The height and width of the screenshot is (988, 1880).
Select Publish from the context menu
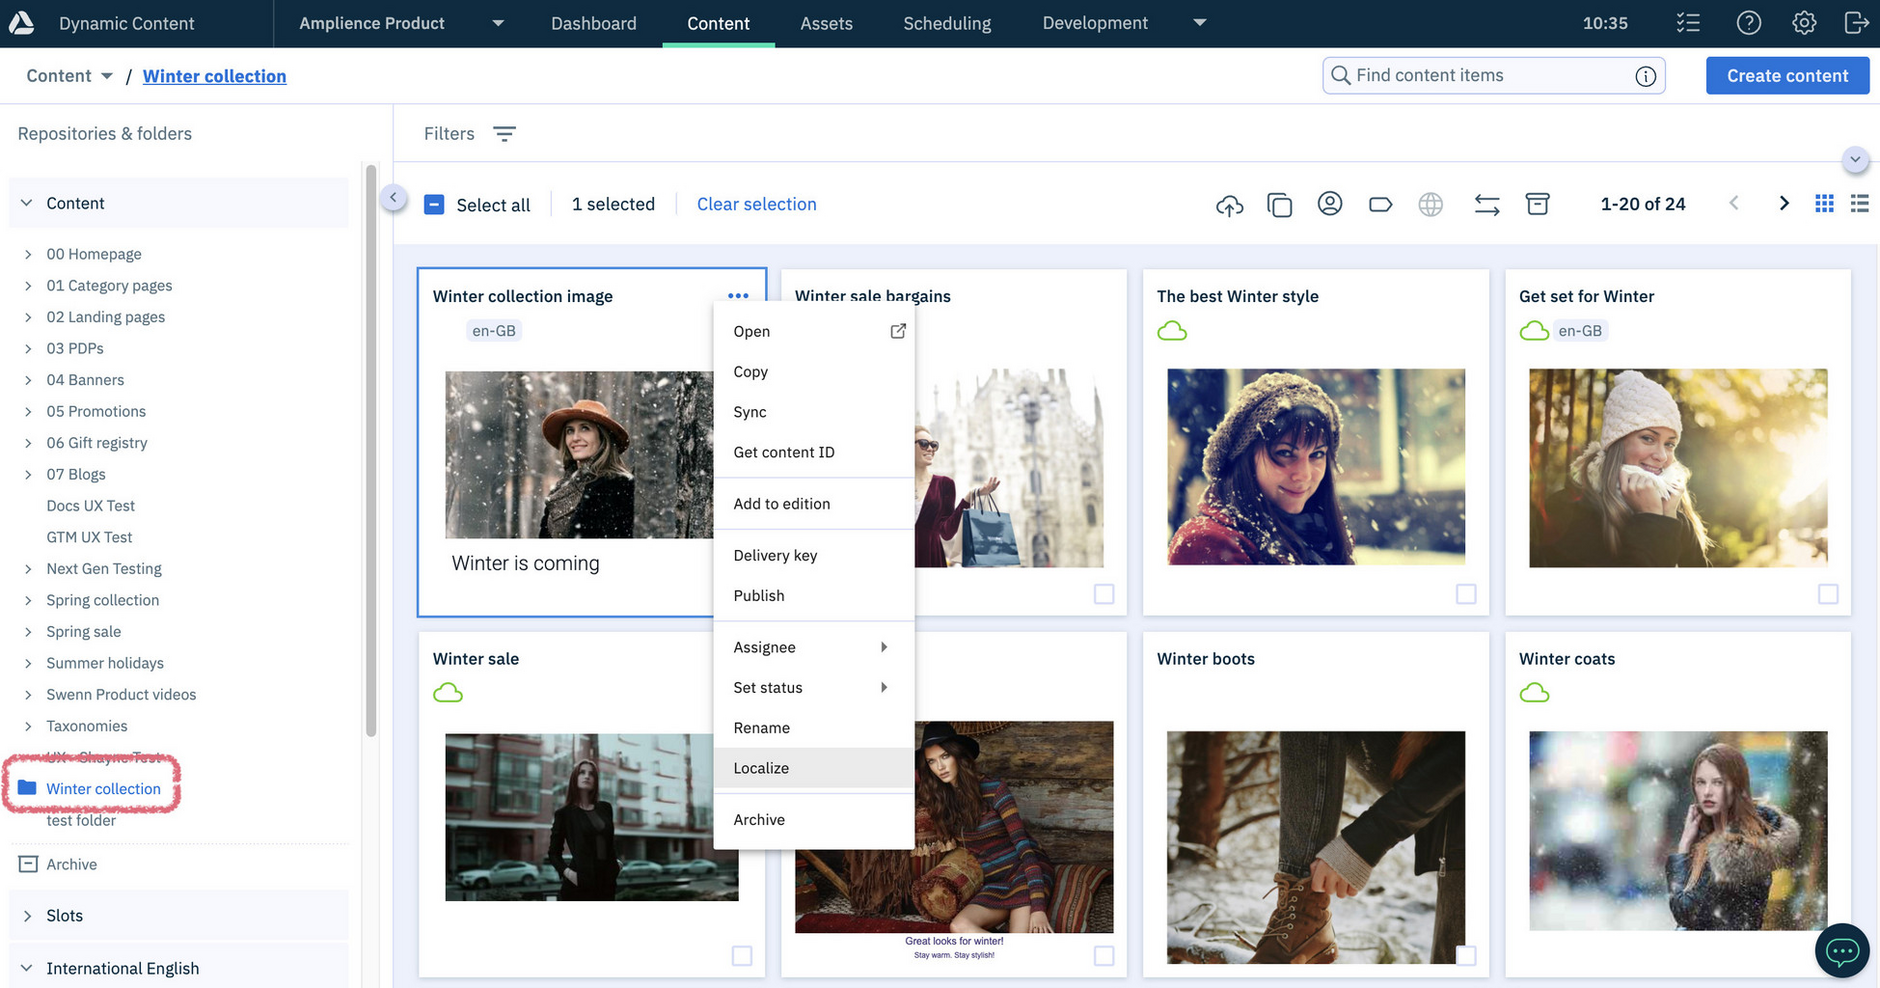click(813, 596)
